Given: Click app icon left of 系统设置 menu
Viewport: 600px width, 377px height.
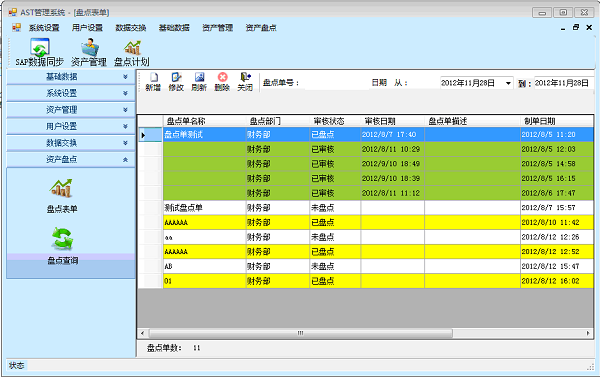Looking at the screenshot, I should pos(16,28).
